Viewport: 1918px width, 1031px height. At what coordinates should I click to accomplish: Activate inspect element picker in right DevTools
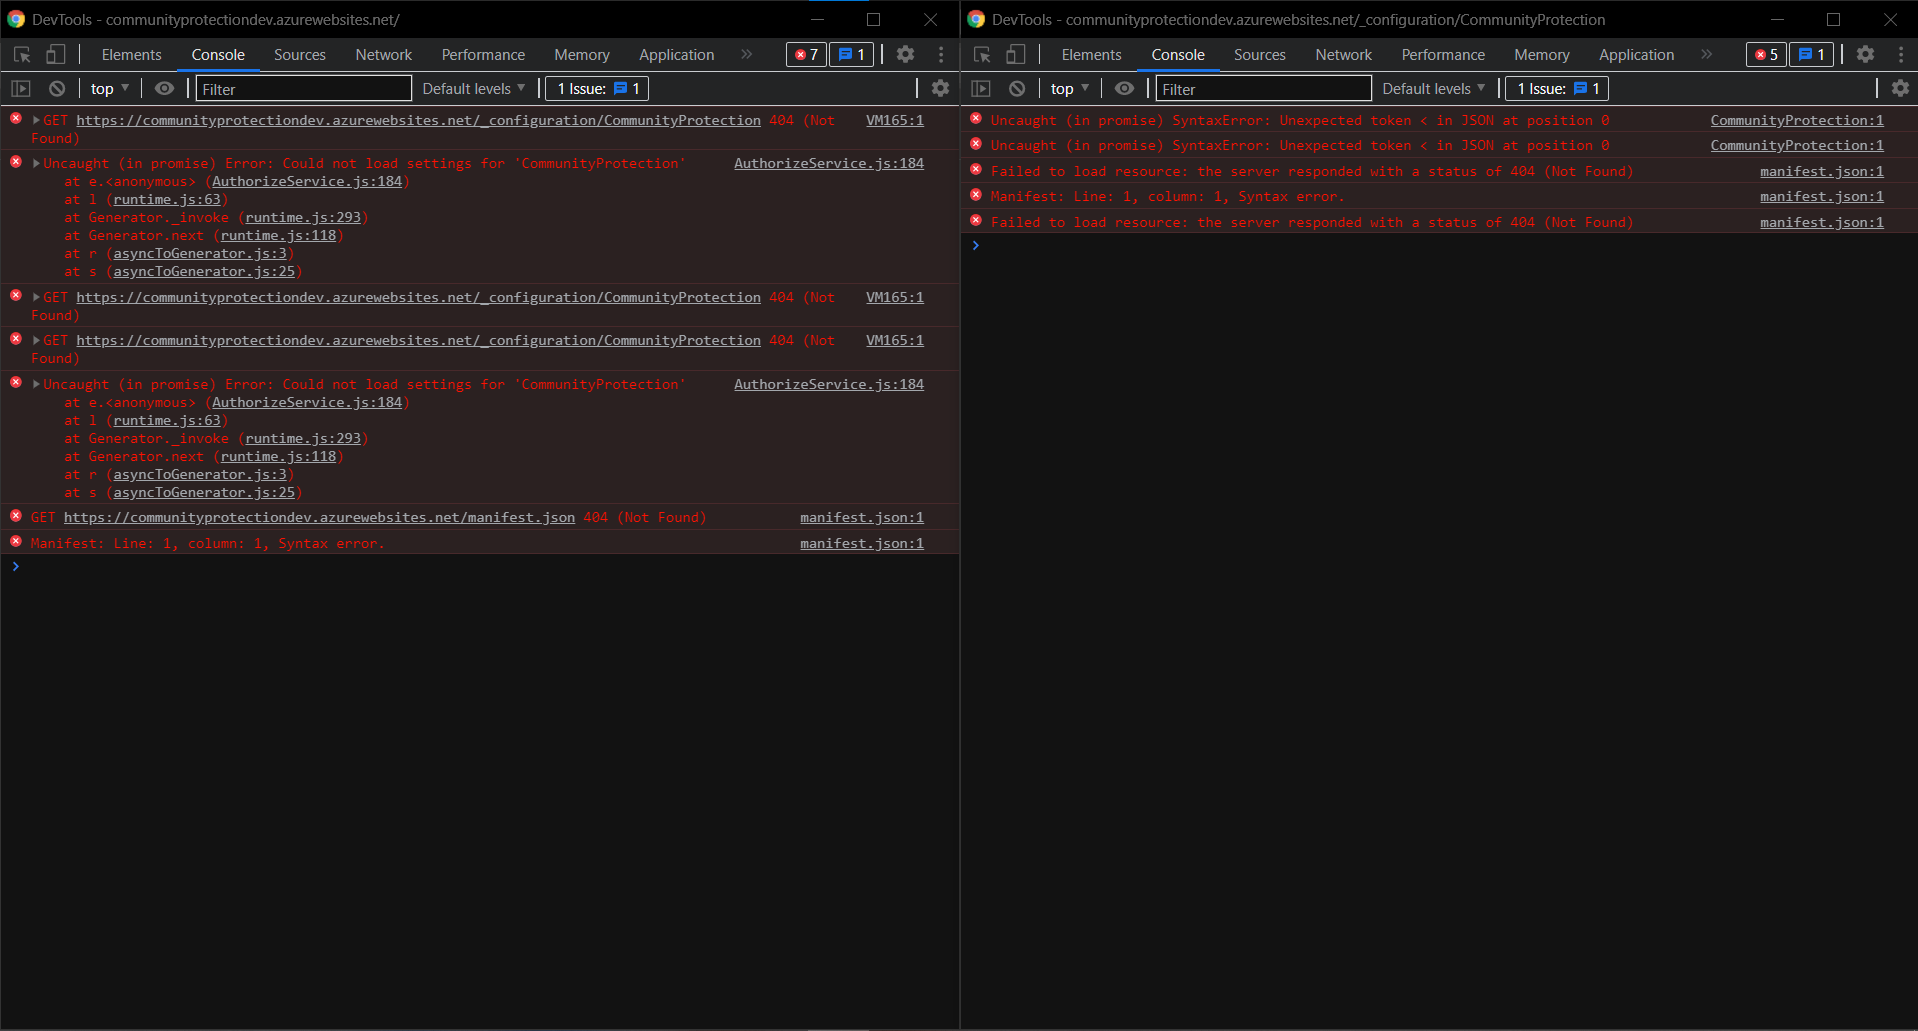pyautogui.click(x=982, y=55)
